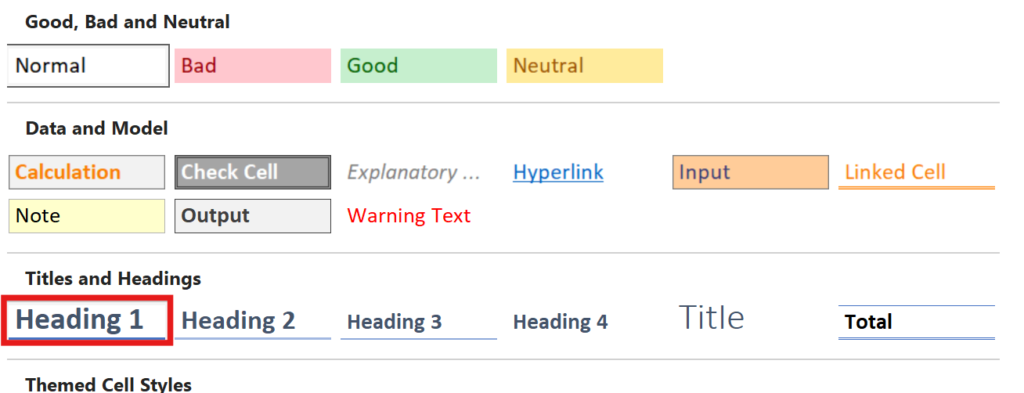1024x393 pixels.
Task: Apply the Check Cell style
Action: (253, 172)
